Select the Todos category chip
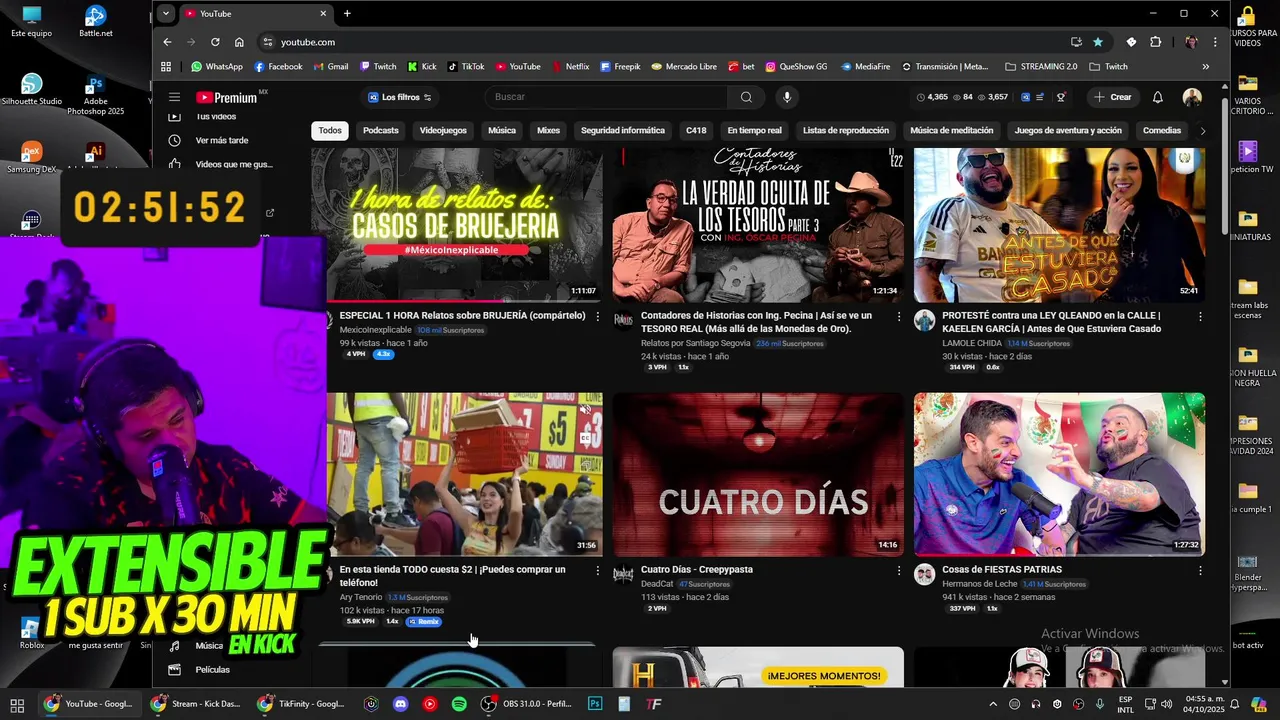 click(330, 130)
